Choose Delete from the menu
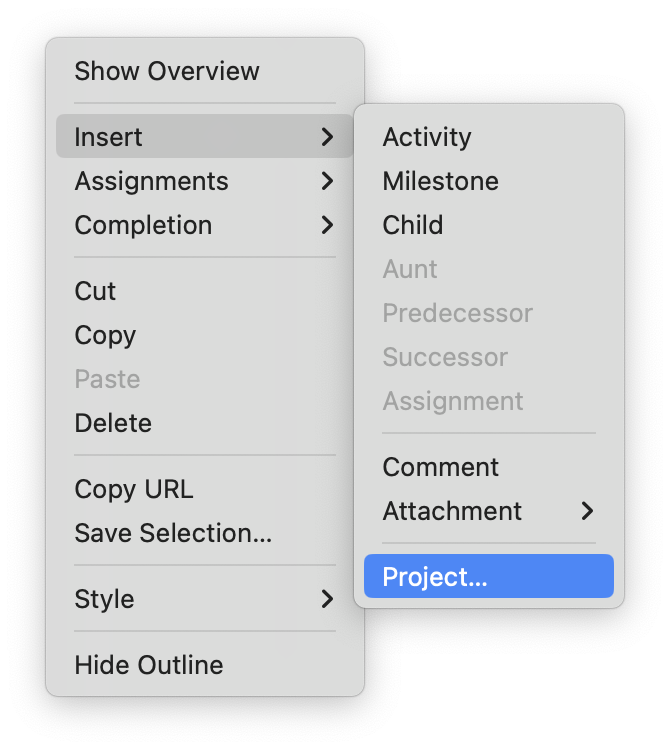 point(113,423)
